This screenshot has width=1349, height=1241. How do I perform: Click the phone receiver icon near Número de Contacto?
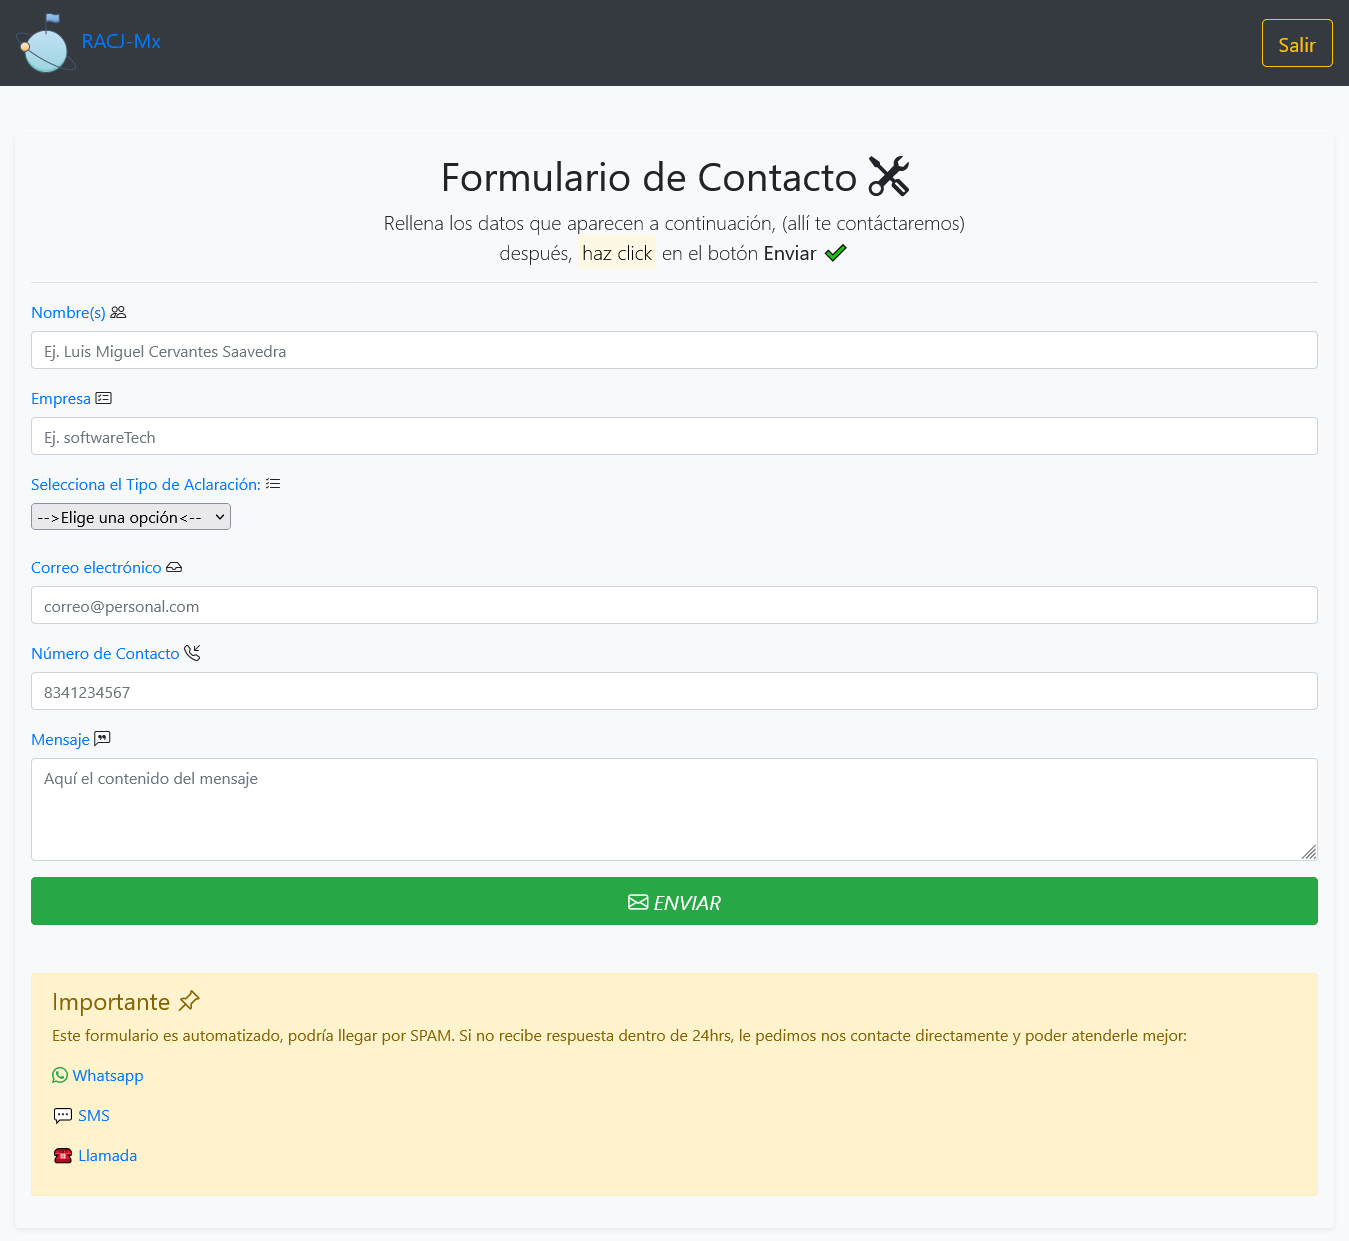193,652
